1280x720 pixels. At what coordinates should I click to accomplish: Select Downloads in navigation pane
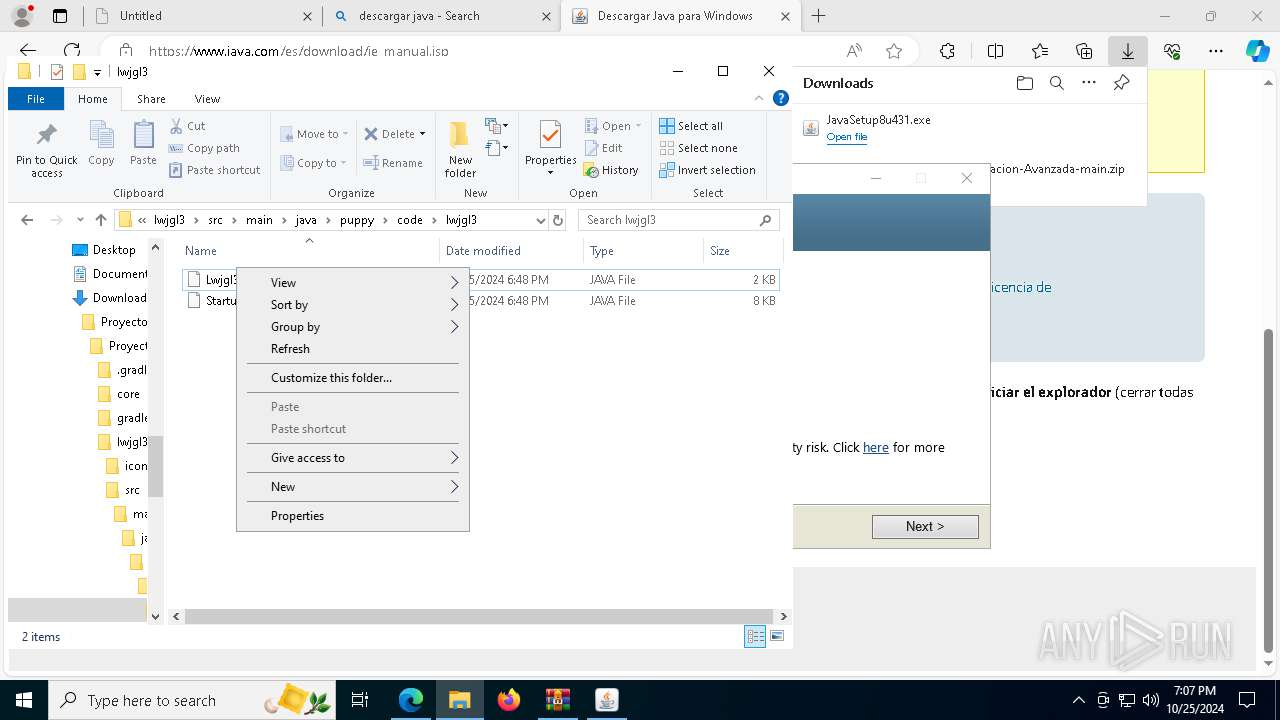pos(110,298)
